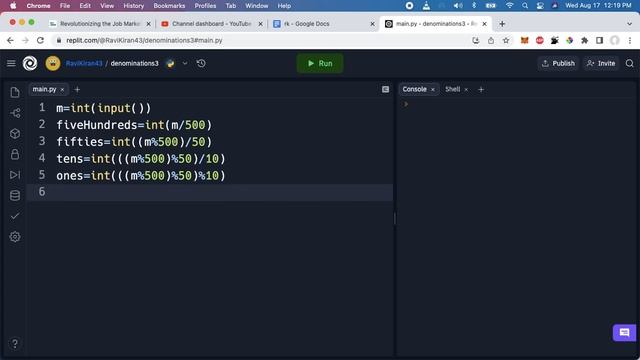Open the Version control sidebar icon
The image size is (640, 360).
tap(15, 113)
